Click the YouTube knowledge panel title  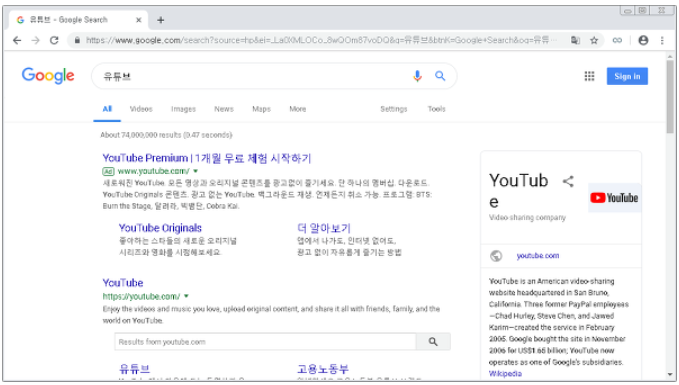pyautogui.click(x=518, y=191)
